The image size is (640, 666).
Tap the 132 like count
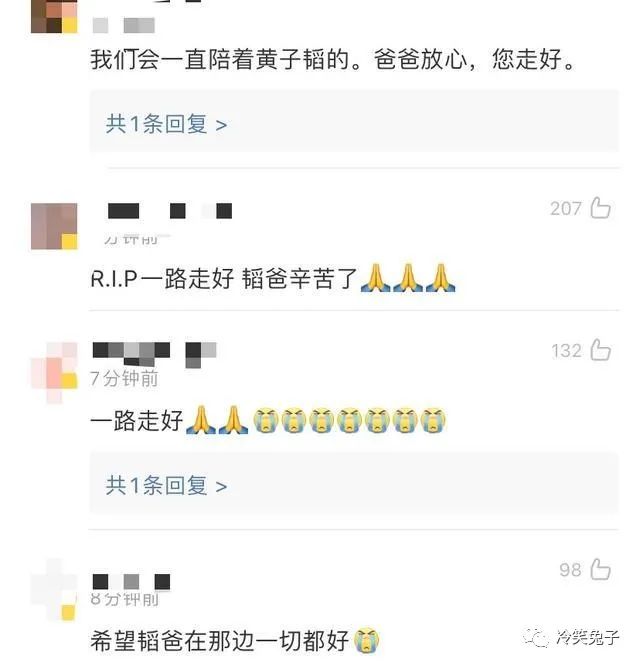tap(566, 351)
